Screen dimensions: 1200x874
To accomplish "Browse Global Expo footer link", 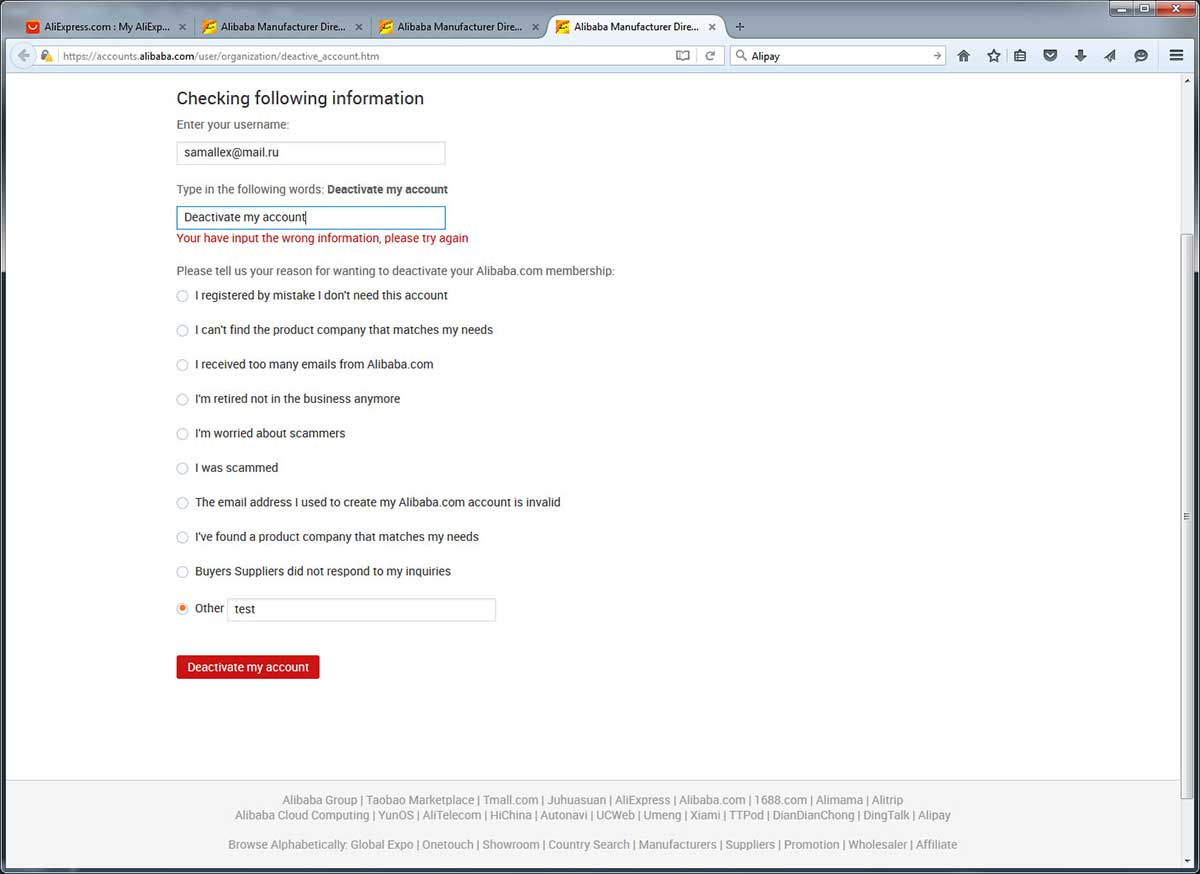I will (x=382, y=845).
